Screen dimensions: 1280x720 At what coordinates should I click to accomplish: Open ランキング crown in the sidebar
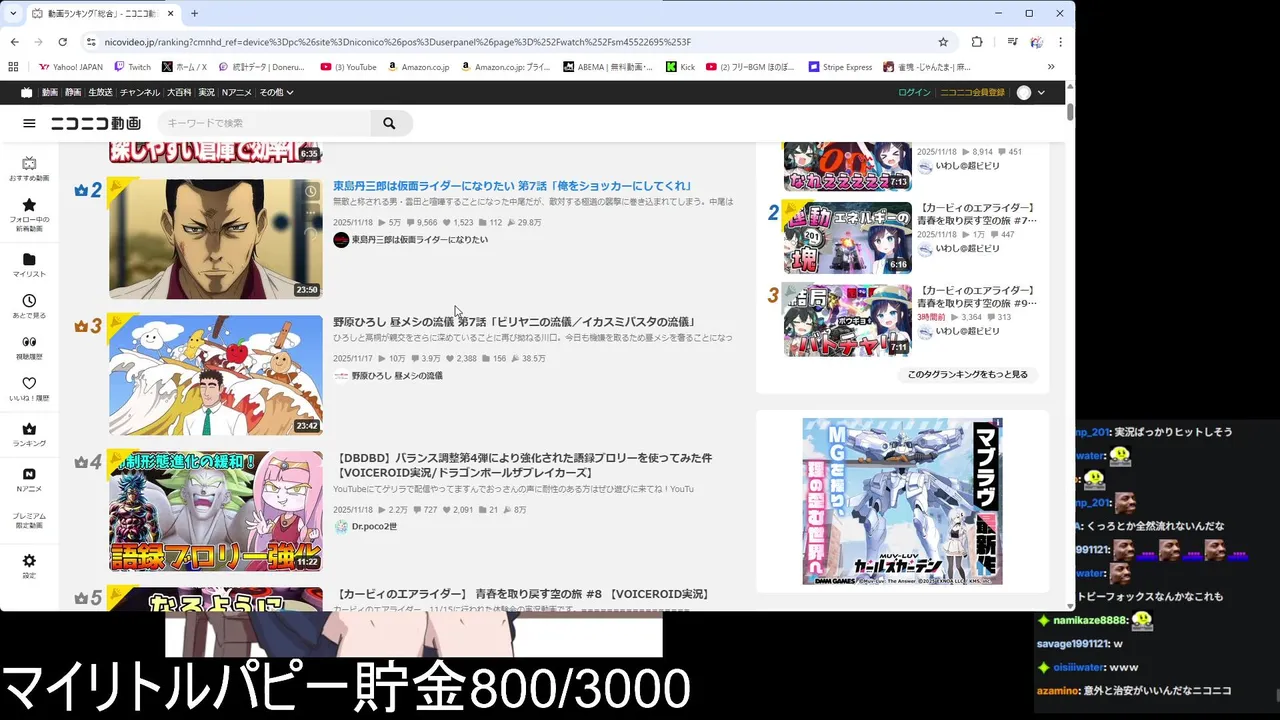(x=29, y=435)
